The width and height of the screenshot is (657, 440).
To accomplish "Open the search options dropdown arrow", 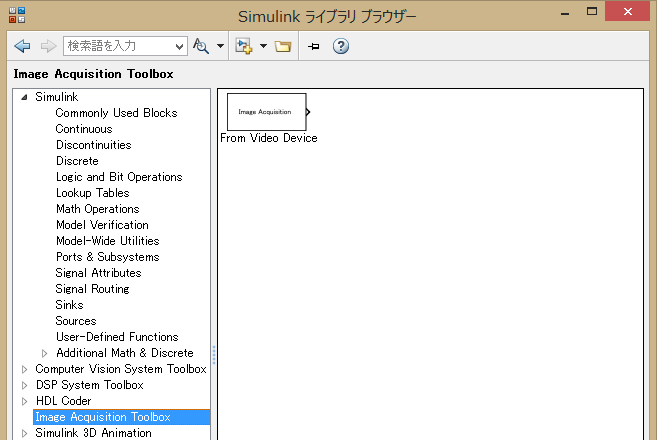I will 220,46.
